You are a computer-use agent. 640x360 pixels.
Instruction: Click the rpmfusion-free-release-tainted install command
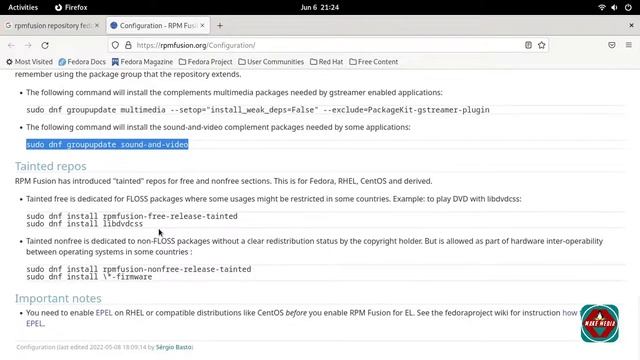coord(132,216)
